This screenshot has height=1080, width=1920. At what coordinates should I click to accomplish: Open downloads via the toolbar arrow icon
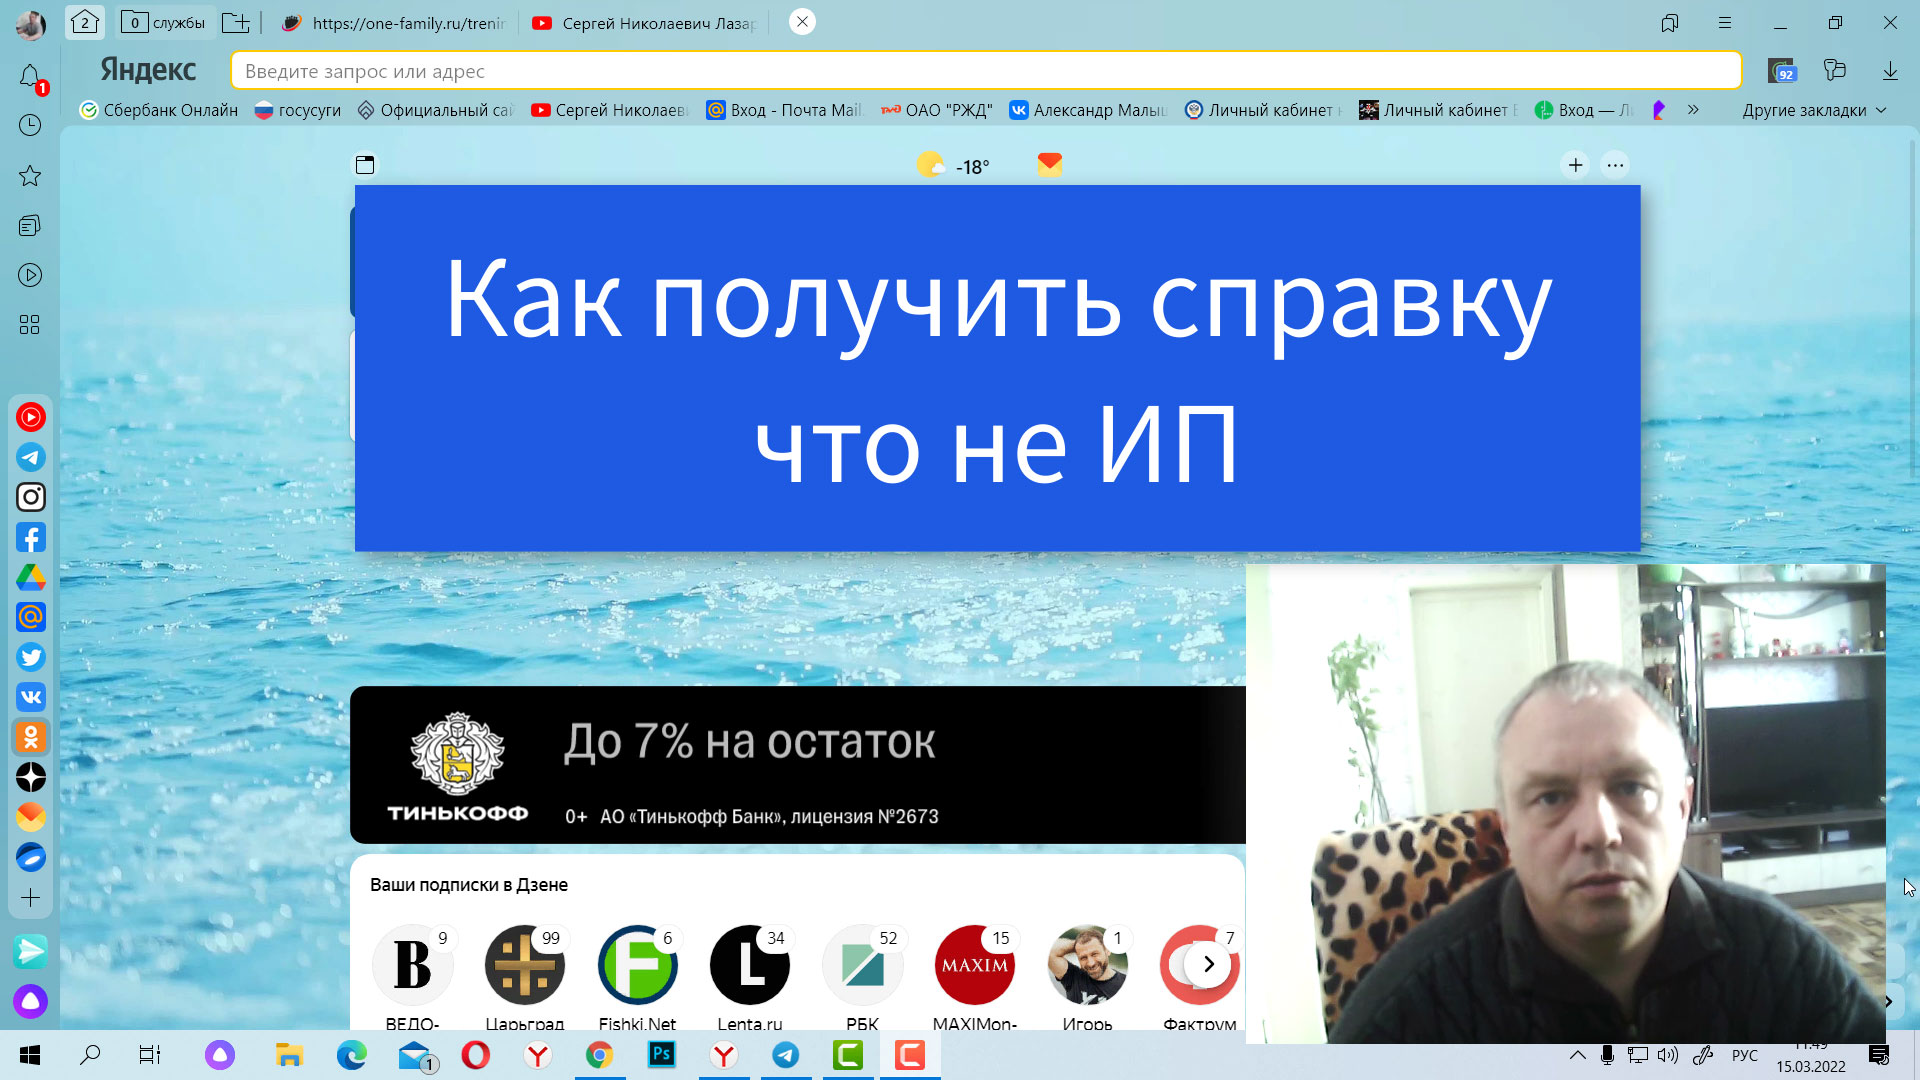pos(1890,71)
